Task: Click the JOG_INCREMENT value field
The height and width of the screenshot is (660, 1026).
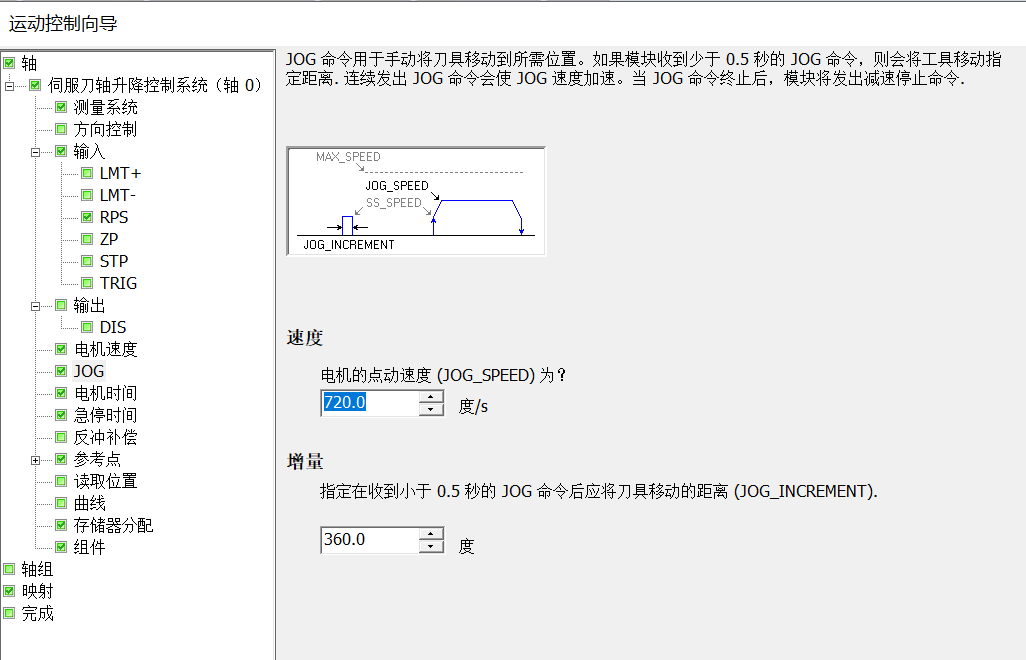Action: pos(367,540)
